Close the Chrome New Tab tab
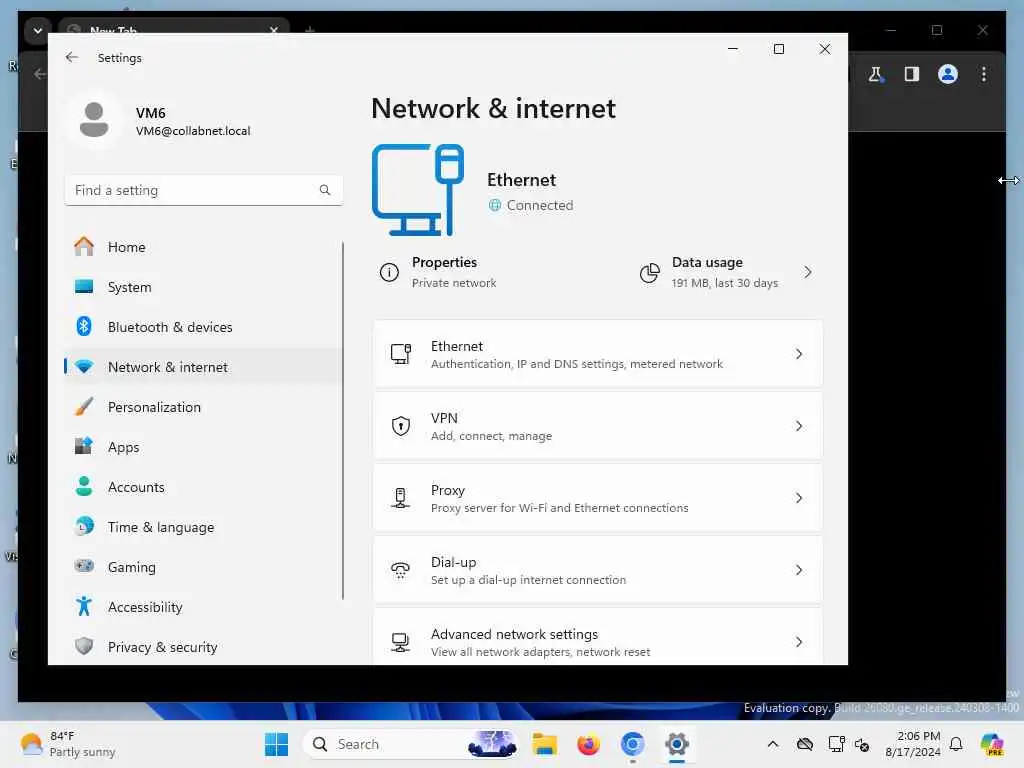This screenshot has width=1024, height=768. coord(274,30)
